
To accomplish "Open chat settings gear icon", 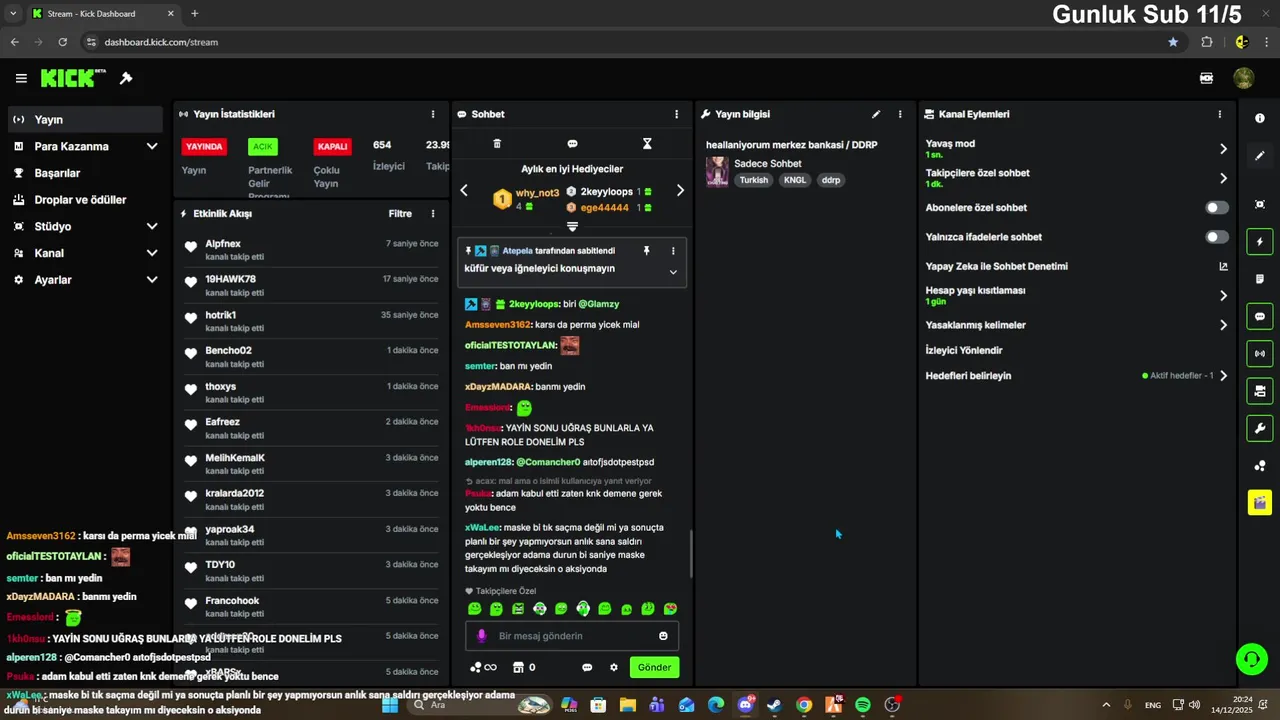I will coord(614,667).
